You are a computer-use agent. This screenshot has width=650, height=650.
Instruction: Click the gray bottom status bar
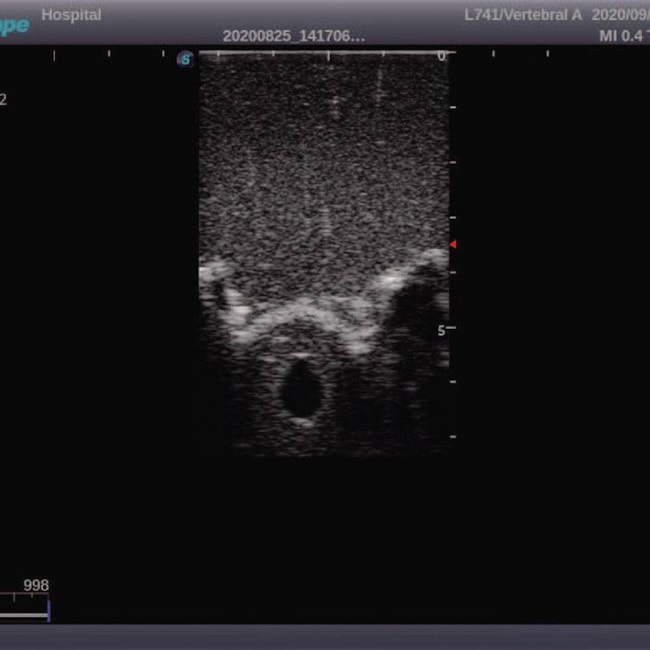(325, 637)
